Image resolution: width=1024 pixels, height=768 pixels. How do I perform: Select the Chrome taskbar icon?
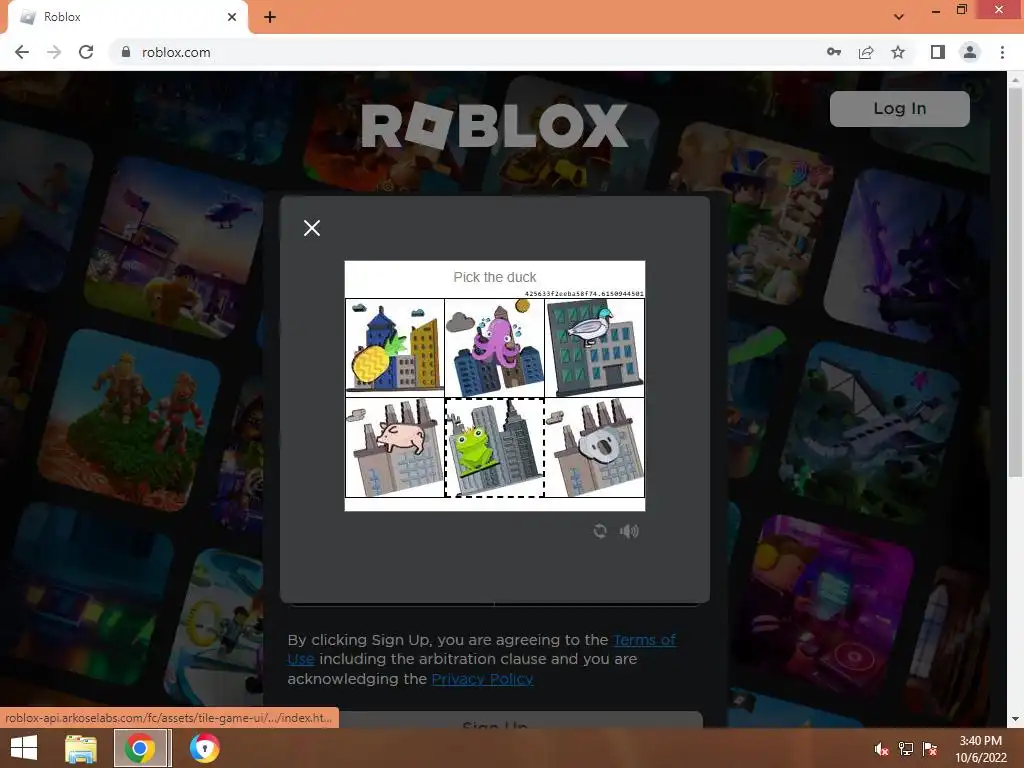(x=140, y=748)
